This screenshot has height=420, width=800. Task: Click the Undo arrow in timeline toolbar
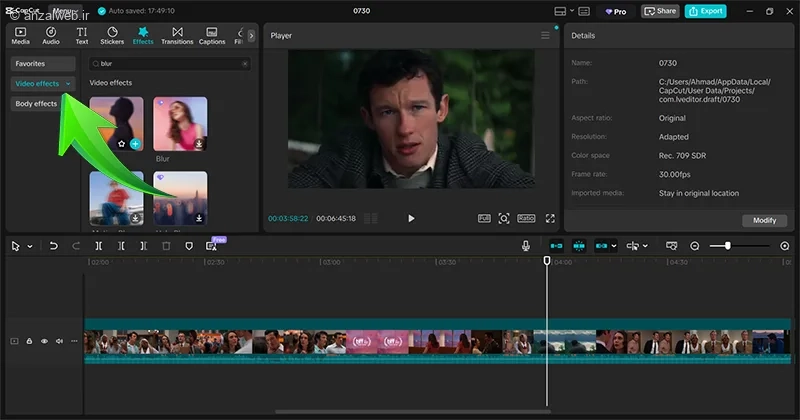pos(54,245)
